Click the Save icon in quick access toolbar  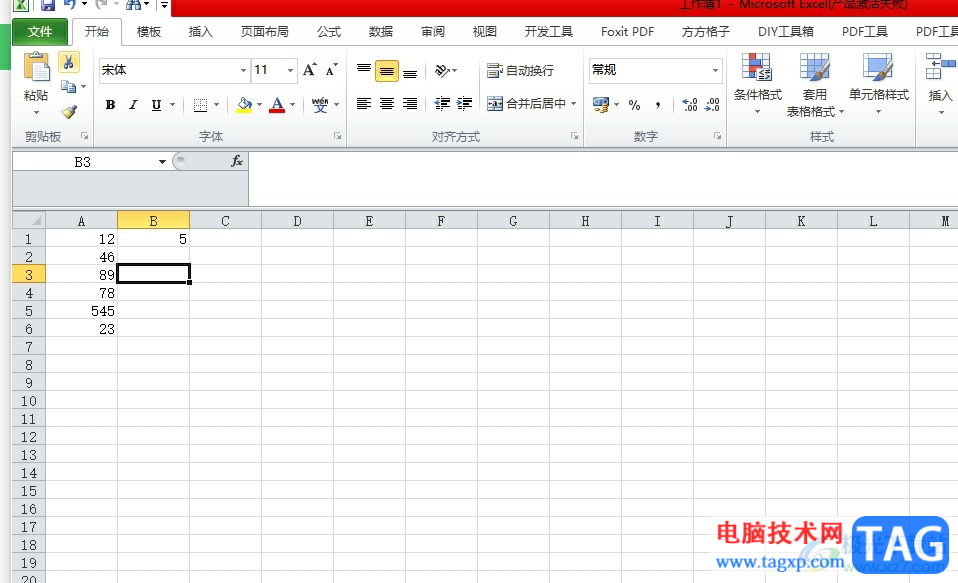tap(48, 5)
